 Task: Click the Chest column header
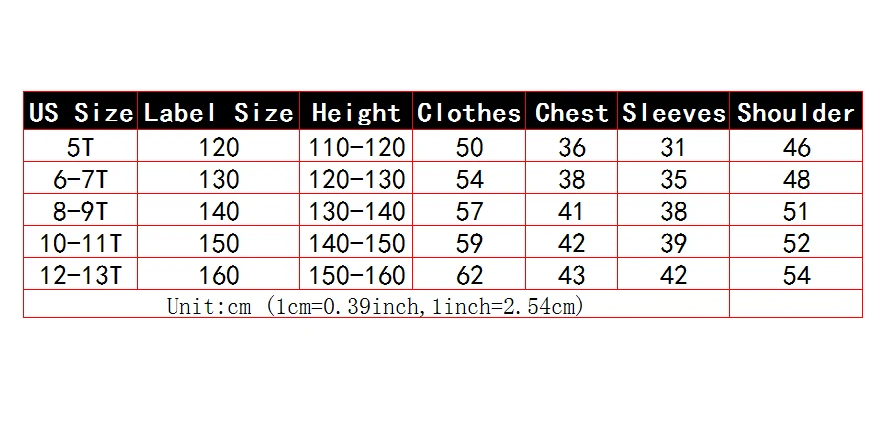coord(572,111)
